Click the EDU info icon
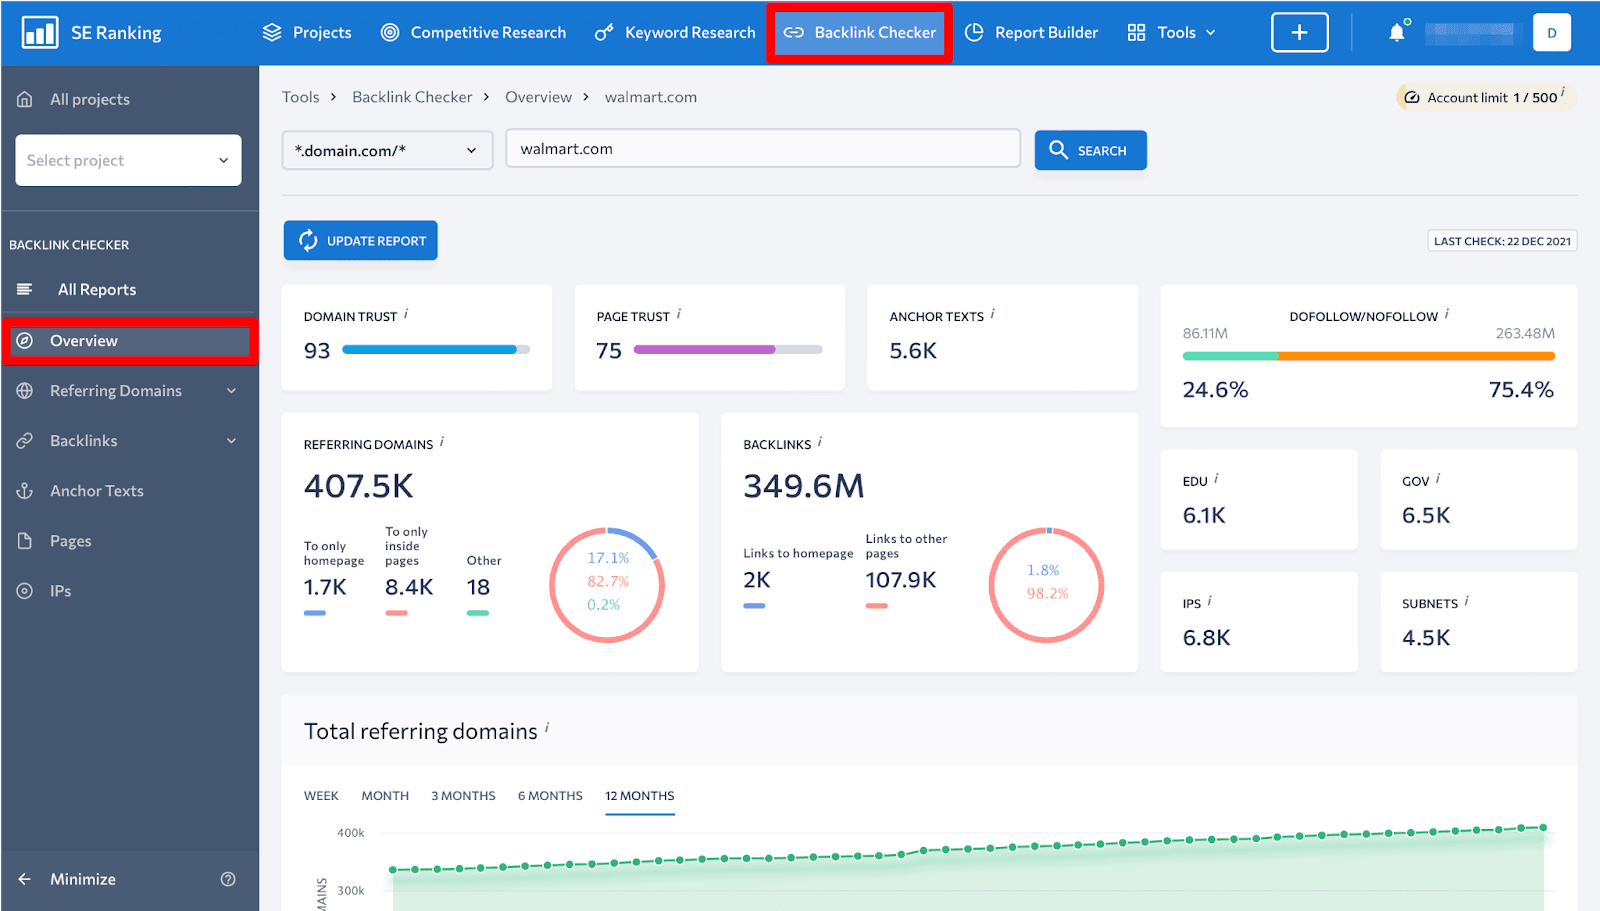 coord(1217,479)
